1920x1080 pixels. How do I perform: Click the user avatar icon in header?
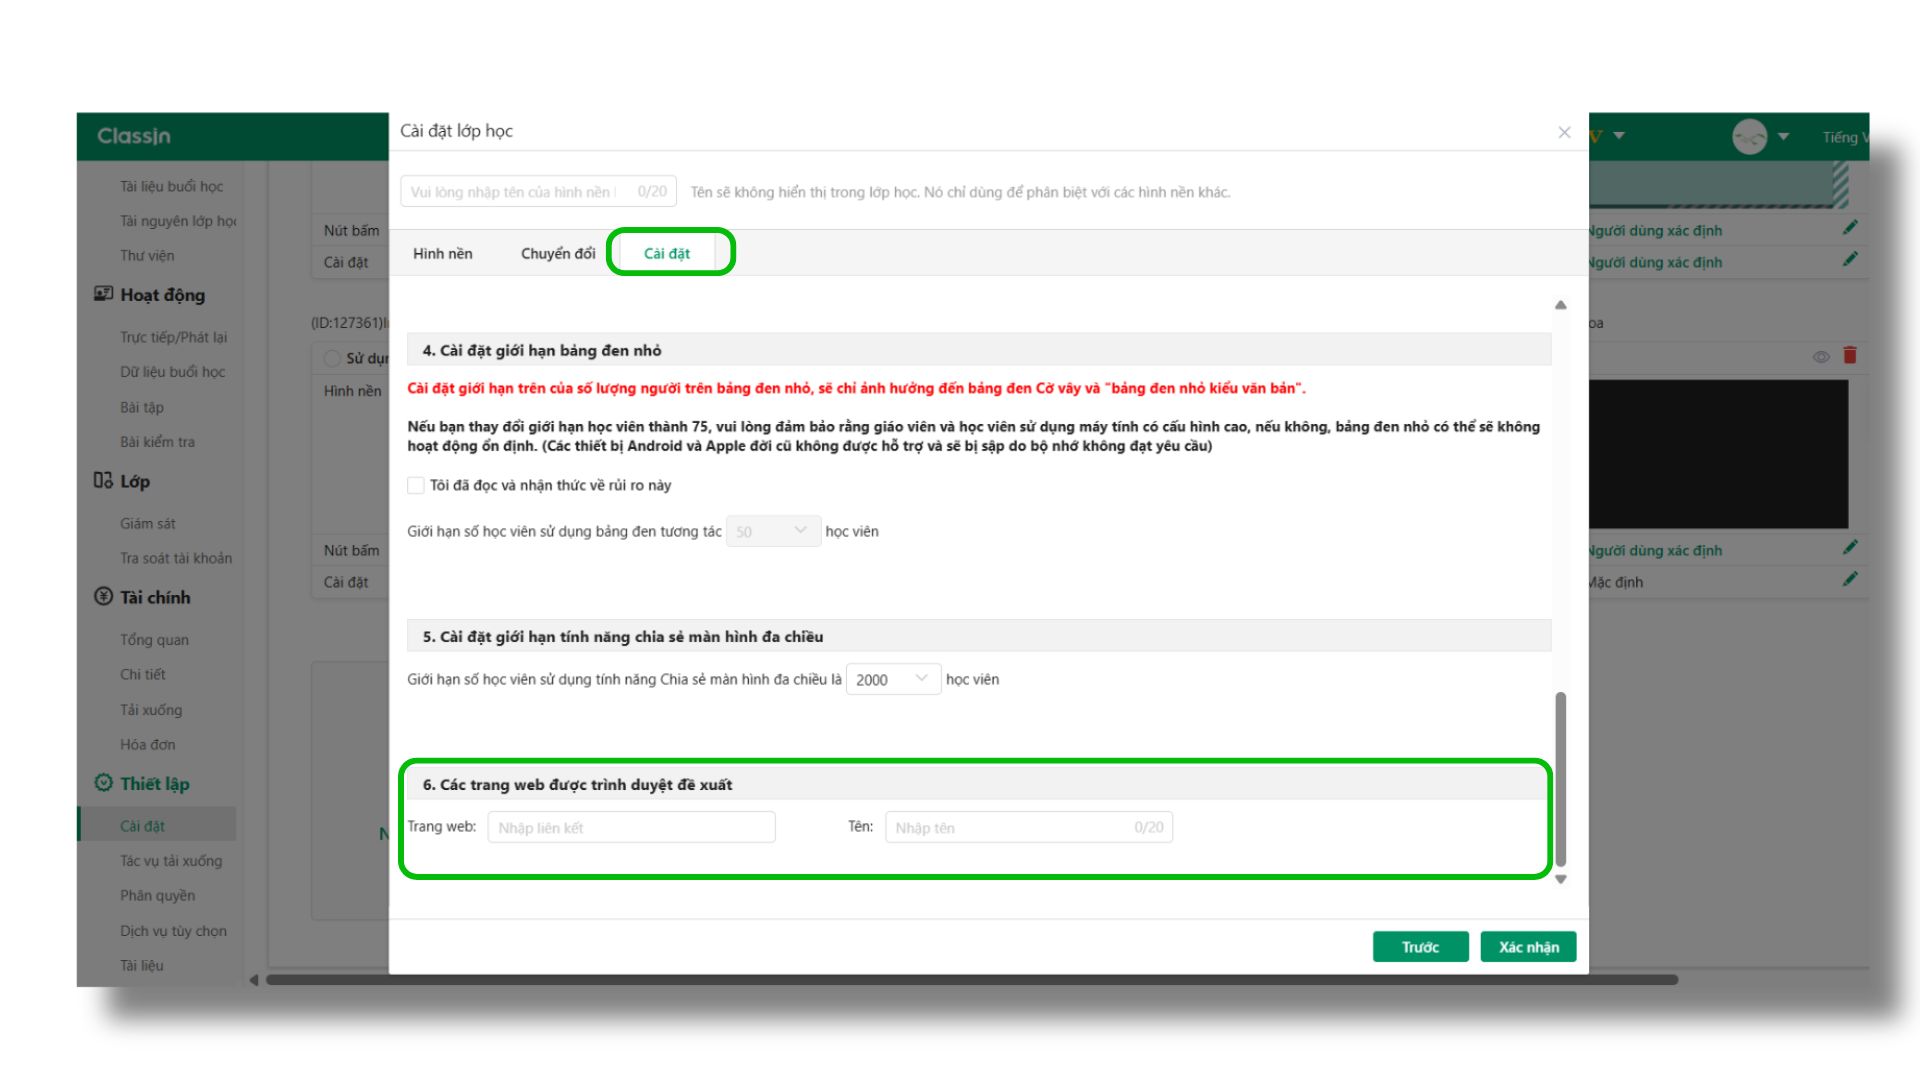point(1749,137)
